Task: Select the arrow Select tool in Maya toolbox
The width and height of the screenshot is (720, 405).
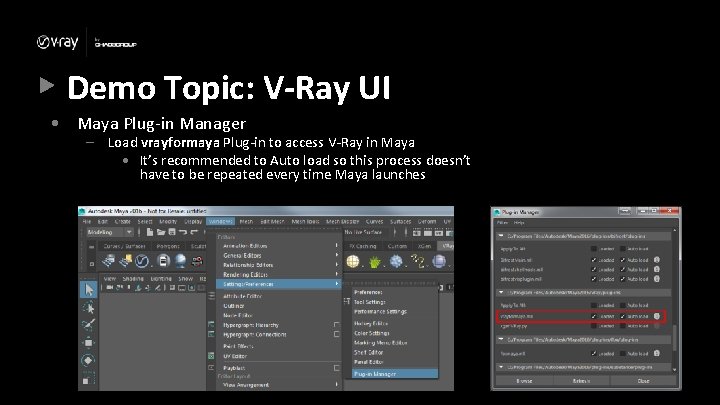Action: pyautogui.click(x=89, y=289)
